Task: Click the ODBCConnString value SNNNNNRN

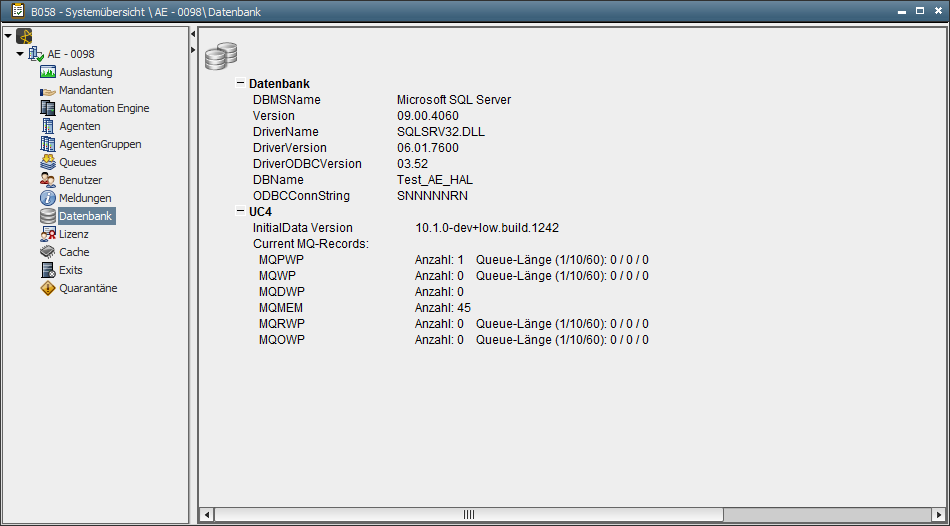Action: click(x=432, y=196)
